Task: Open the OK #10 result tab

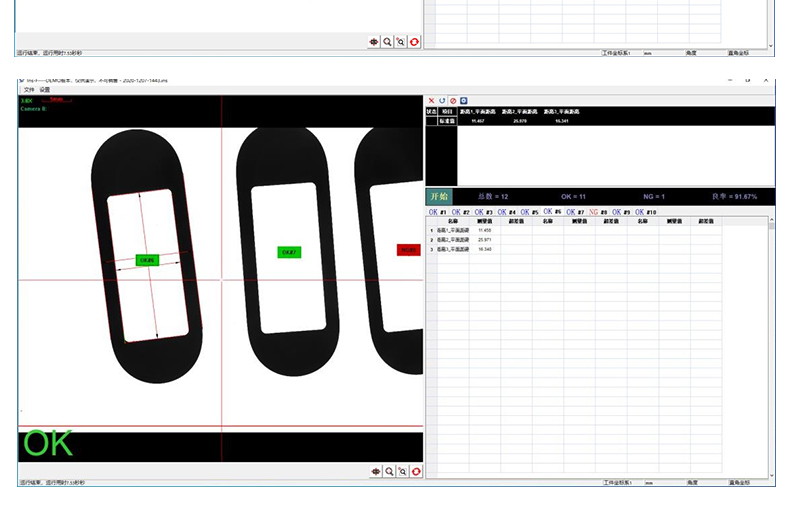Action: [645, 213]
